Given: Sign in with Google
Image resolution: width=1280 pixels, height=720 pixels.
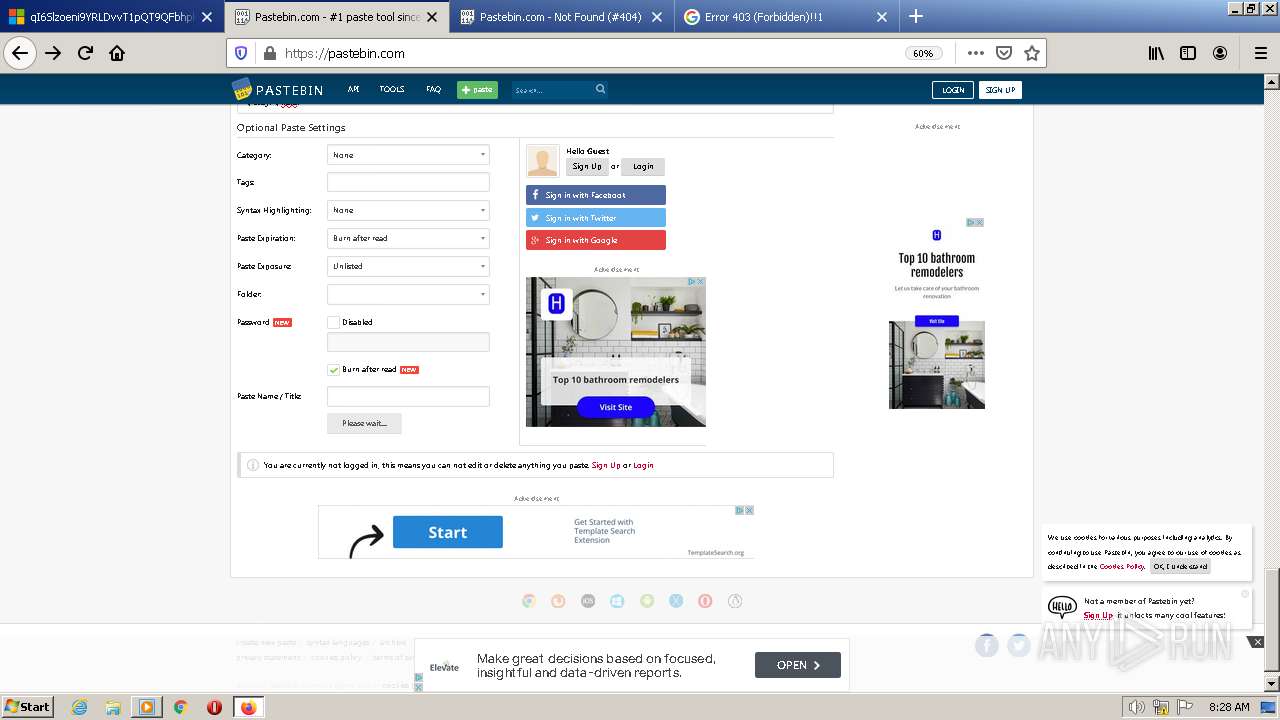Looking at the screenshot, I should (x=595, y=240).
